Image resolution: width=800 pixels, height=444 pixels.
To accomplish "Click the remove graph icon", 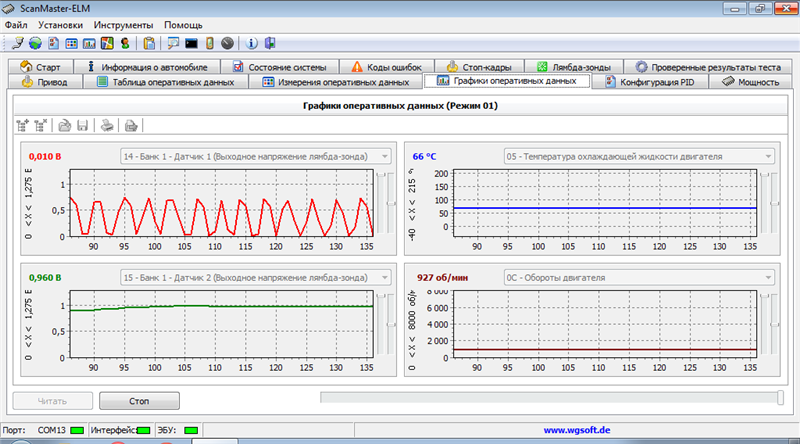I will click(41, 125).
